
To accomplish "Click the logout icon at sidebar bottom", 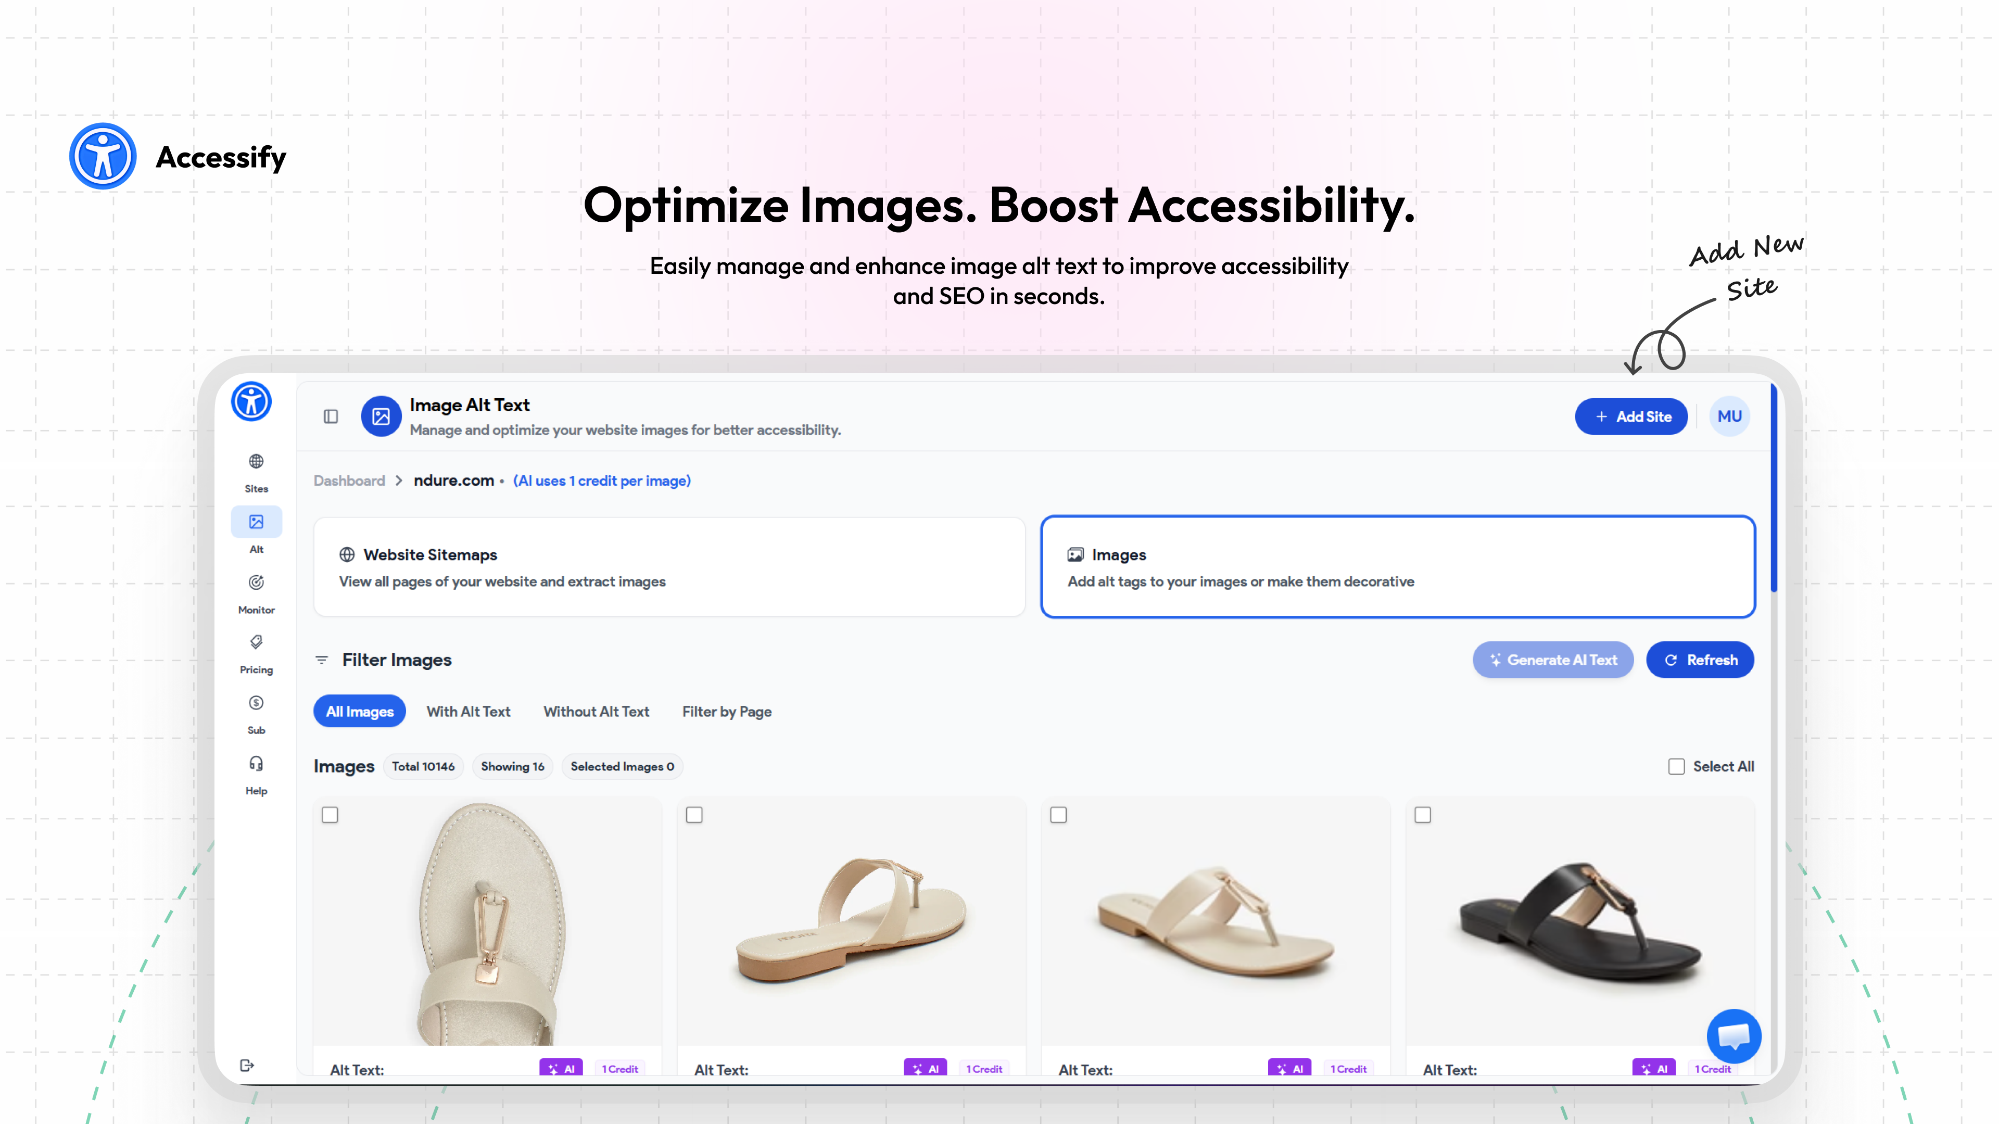I will (247, 1066).
